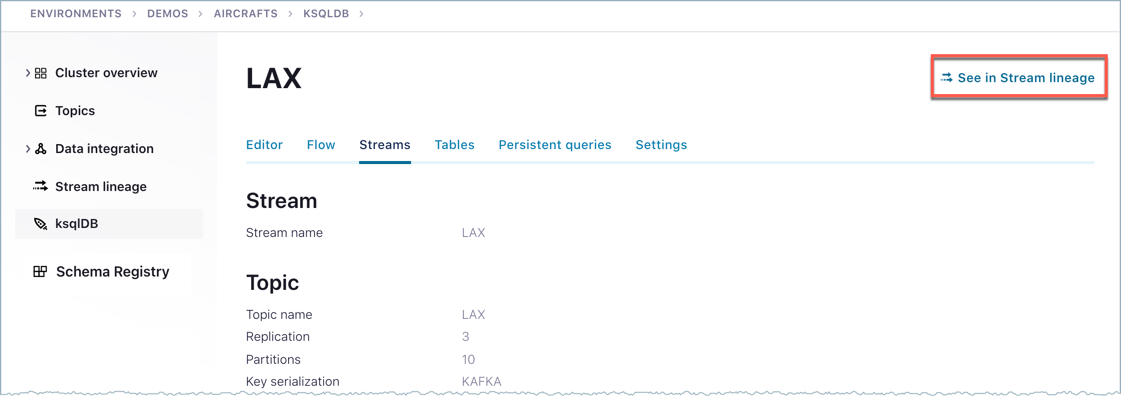Open Stream lineage label in the sidebar

tap(101, 187)
